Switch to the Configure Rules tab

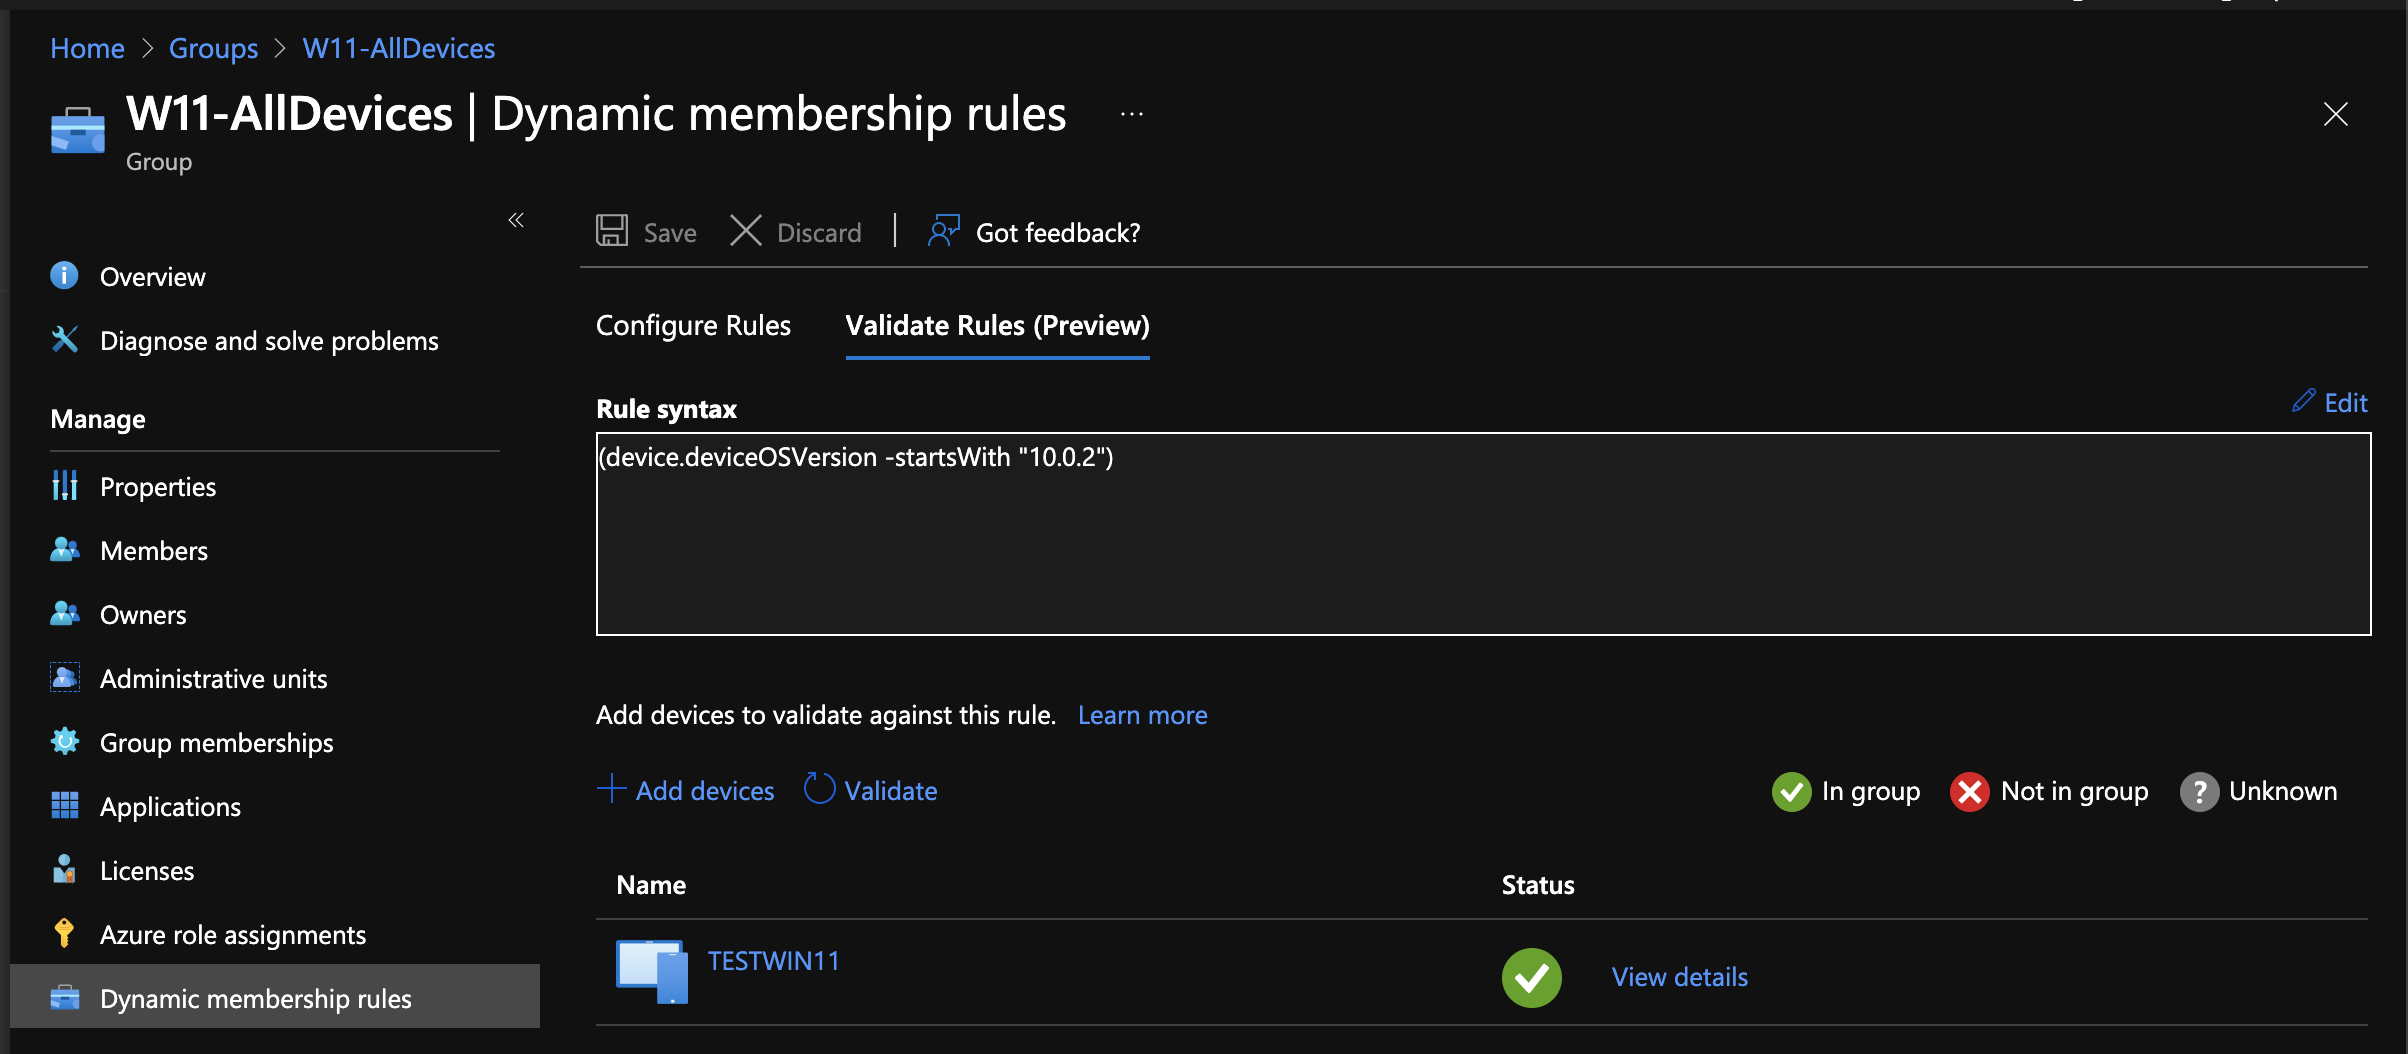click(693, 326)
